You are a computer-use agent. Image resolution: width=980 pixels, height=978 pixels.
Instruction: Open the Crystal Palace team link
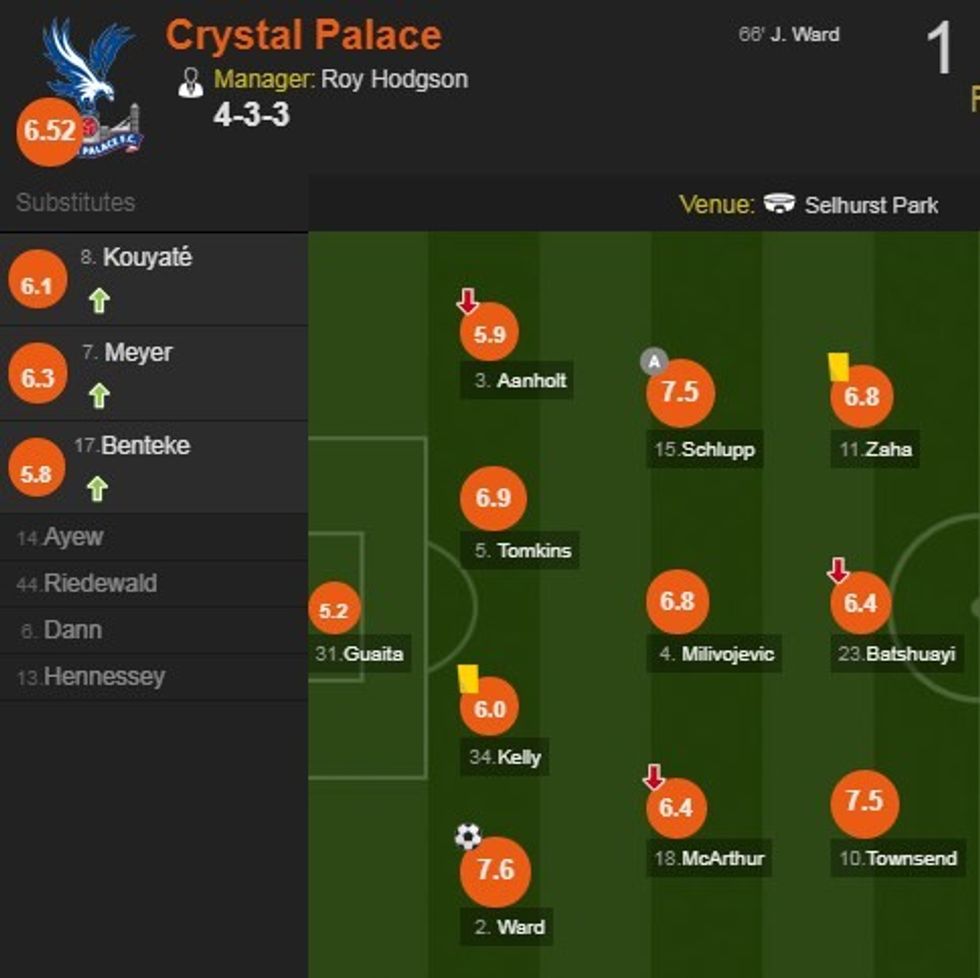303,36
